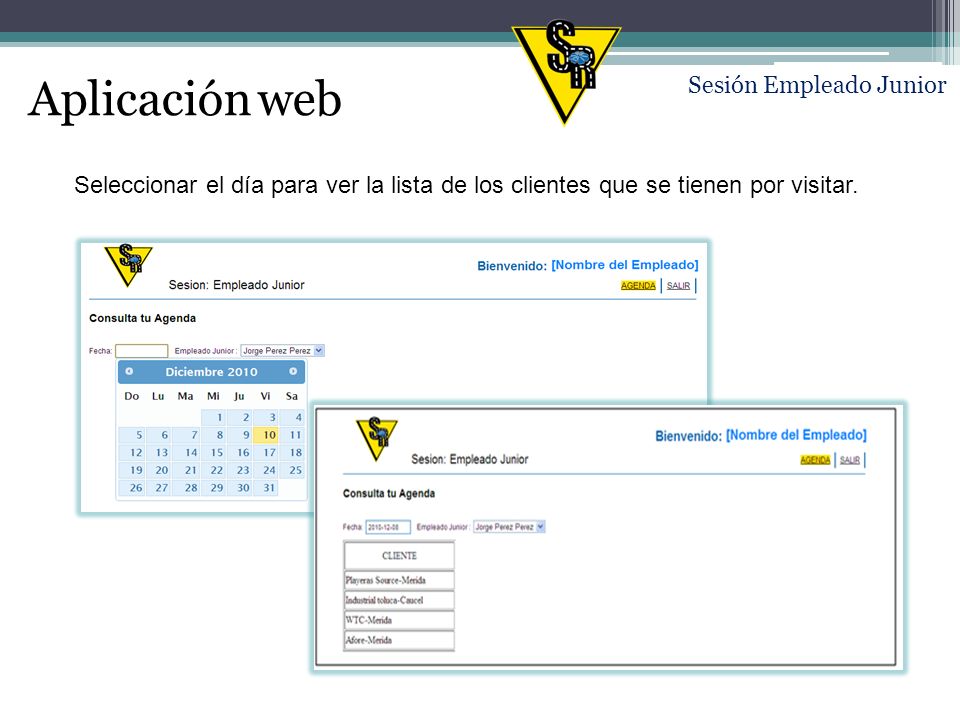
Task: Click 'Sesion: Empleado Junior' in the first window
Action: click(236, 285)
